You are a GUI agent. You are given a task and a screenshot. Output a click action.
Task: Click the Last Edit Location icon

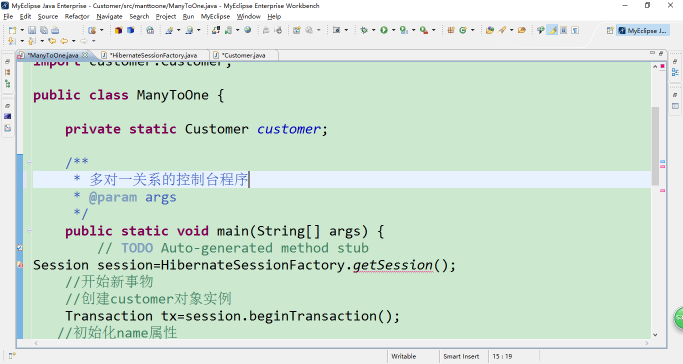tap(52, 41)
